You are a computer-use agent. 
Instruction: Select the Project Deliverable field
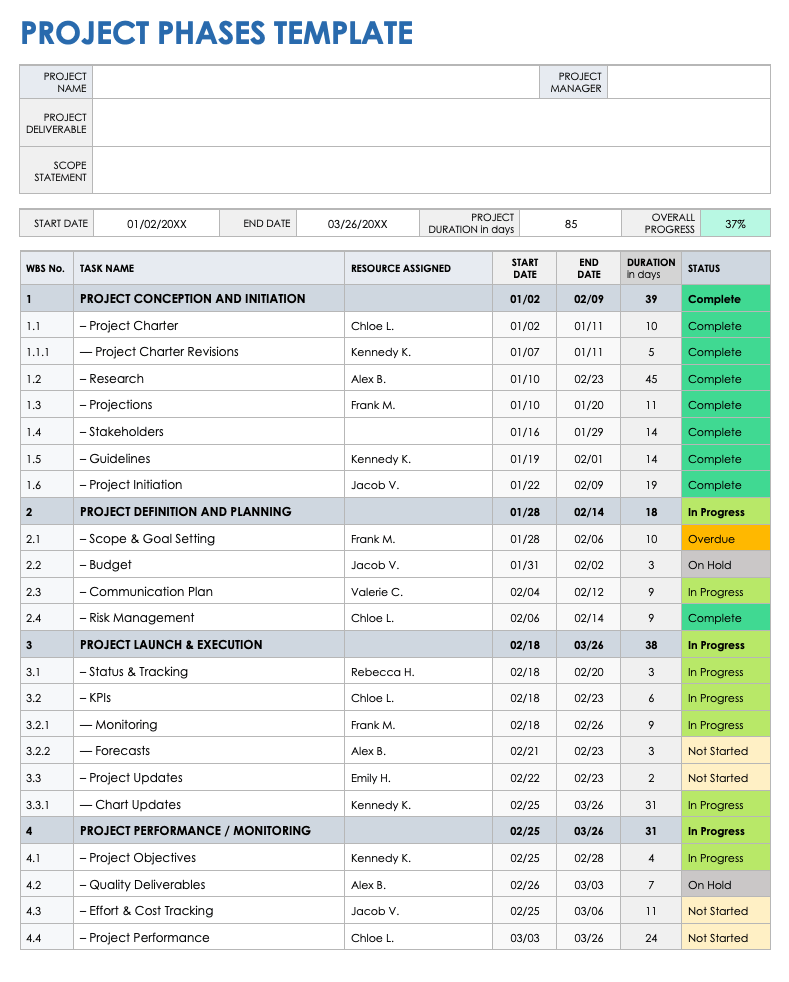430,123
